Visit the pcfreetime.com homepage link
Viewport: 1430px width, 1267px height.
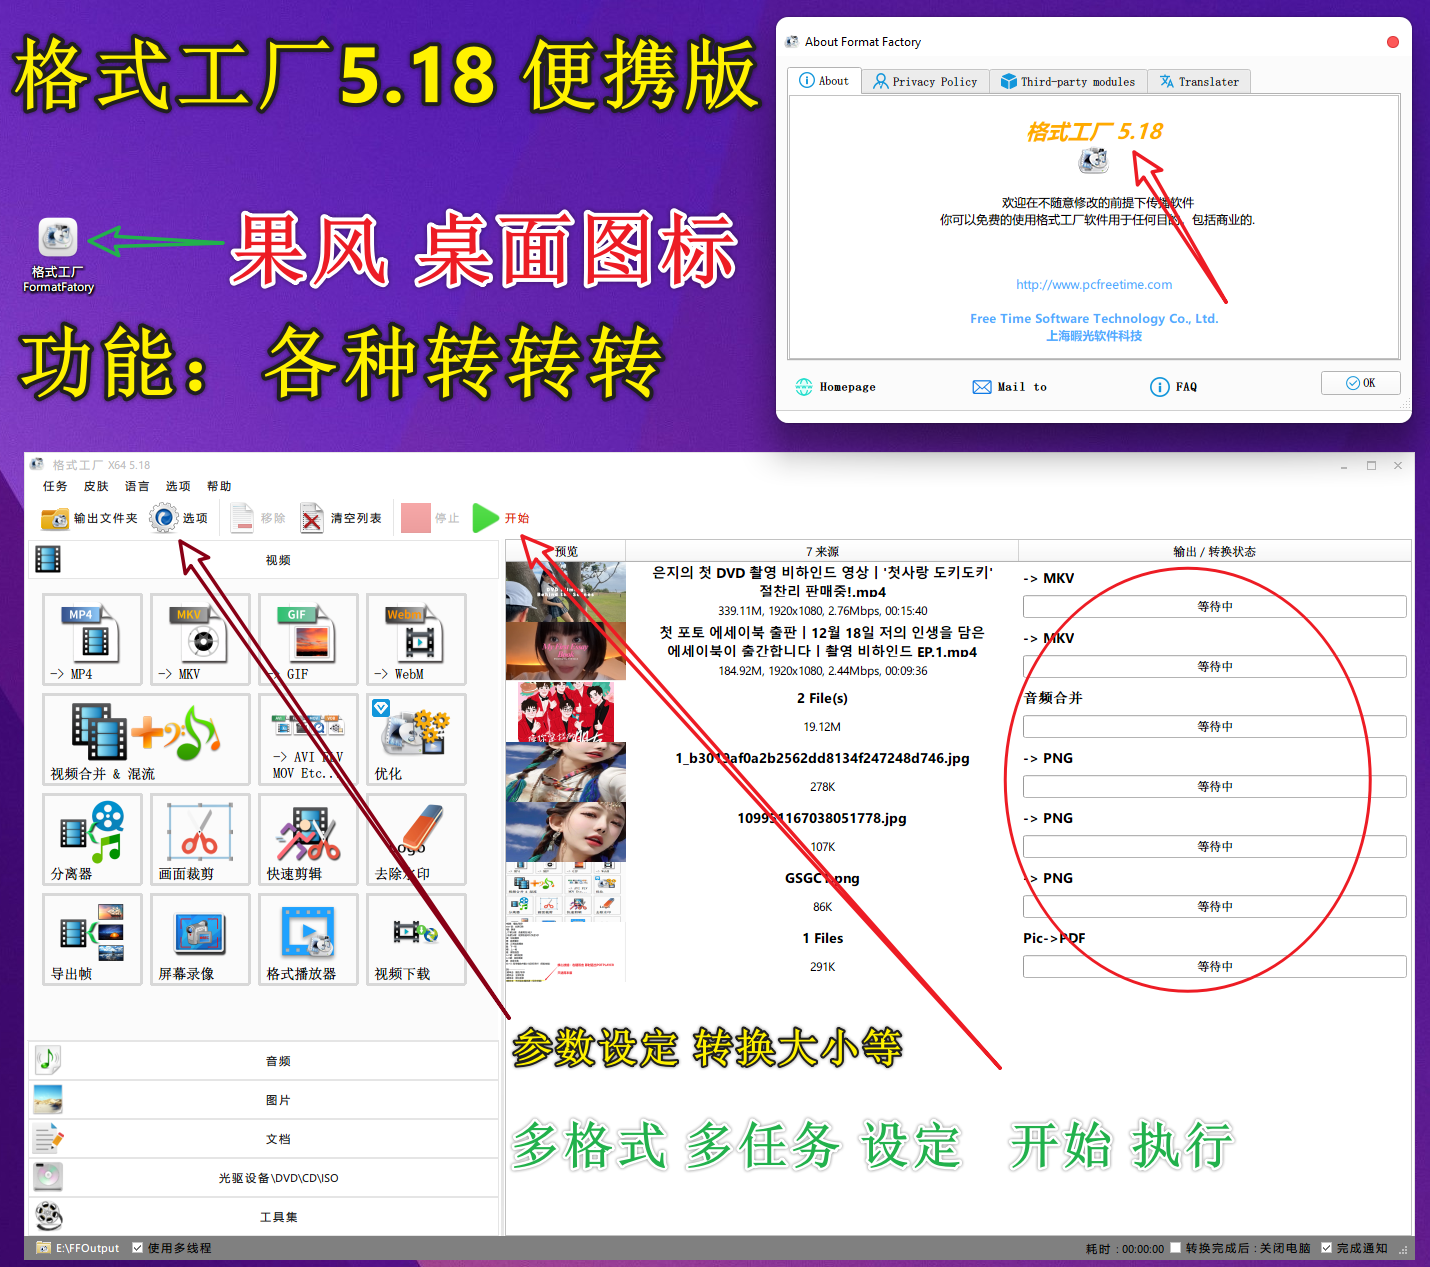pyautogui.click(x=1093, y=284)
